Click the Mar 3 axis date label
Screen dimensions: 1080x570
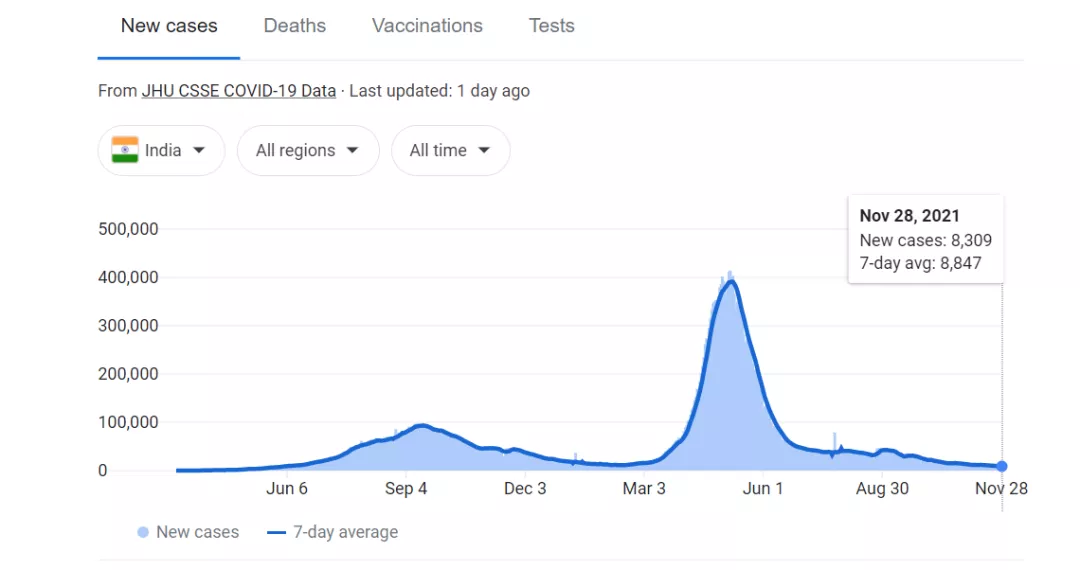point(644,488)
